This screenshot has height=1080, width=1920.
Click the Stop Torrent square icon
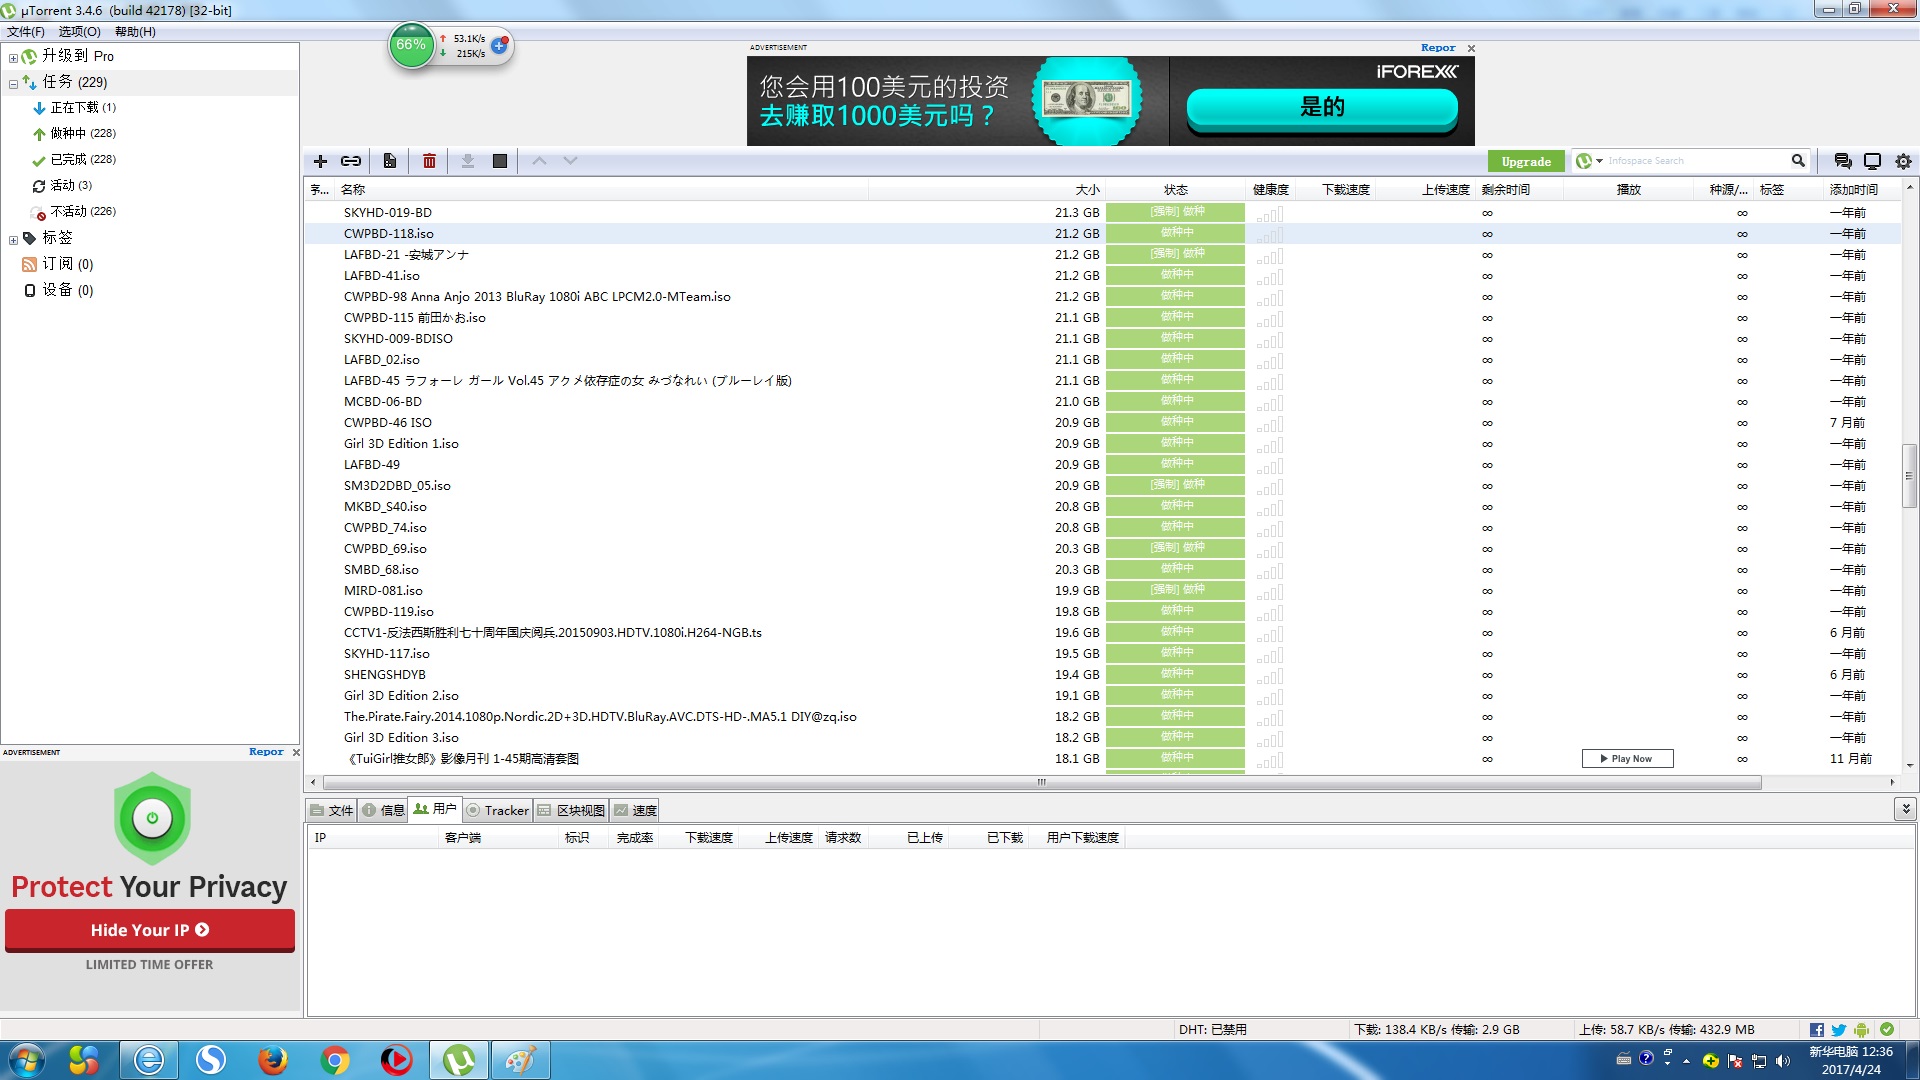500,161
